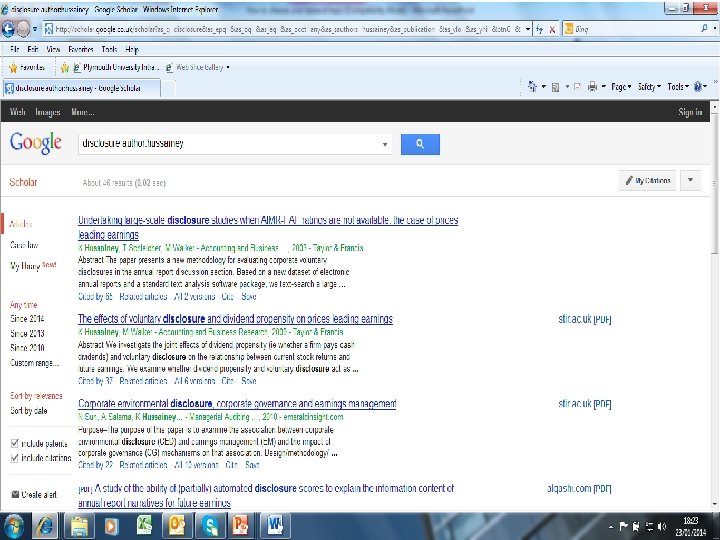The height and width of the screenshot is (540, 720).
Task: Open the Edit menu
Action: point(33,49)
